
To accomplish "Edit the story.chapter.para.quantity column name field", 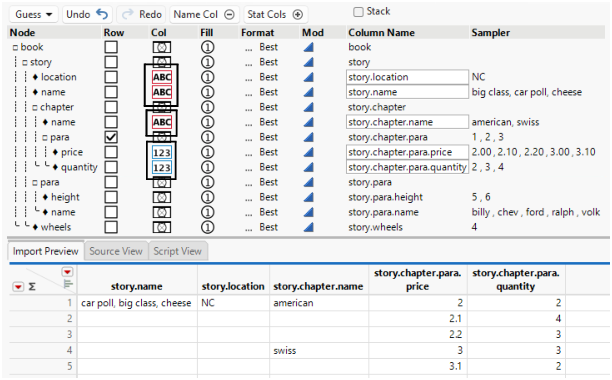I will (407, 167).
